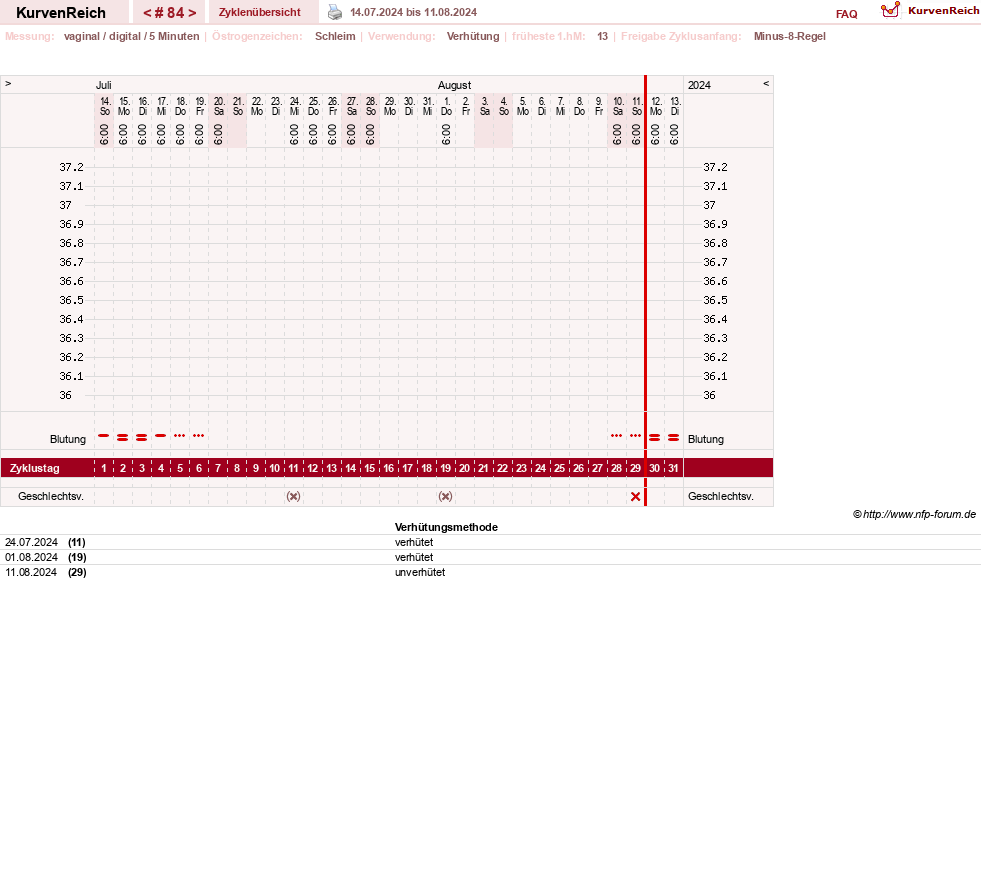This screenshot has width=981, height=886.
Task: Click the 01.08.2024 table row date
Action: click(x=31, y=558)
